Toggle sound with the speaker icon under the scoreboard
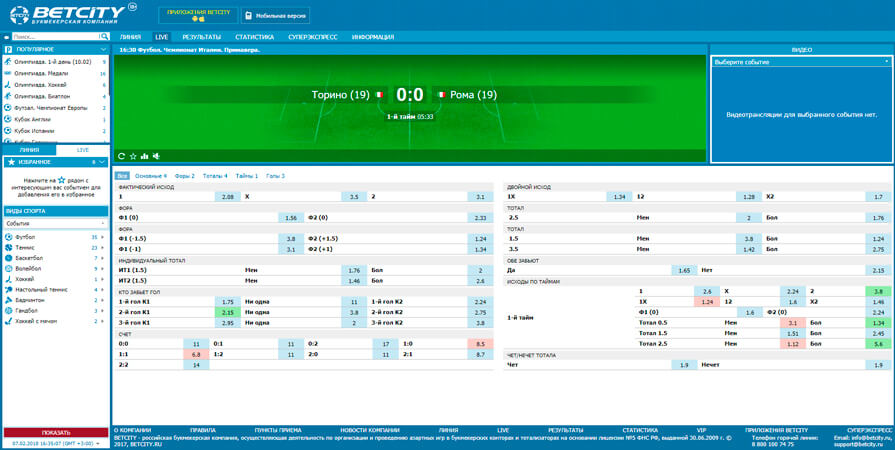The height and width of the screenshot is (450, 895). click(156, 156)
